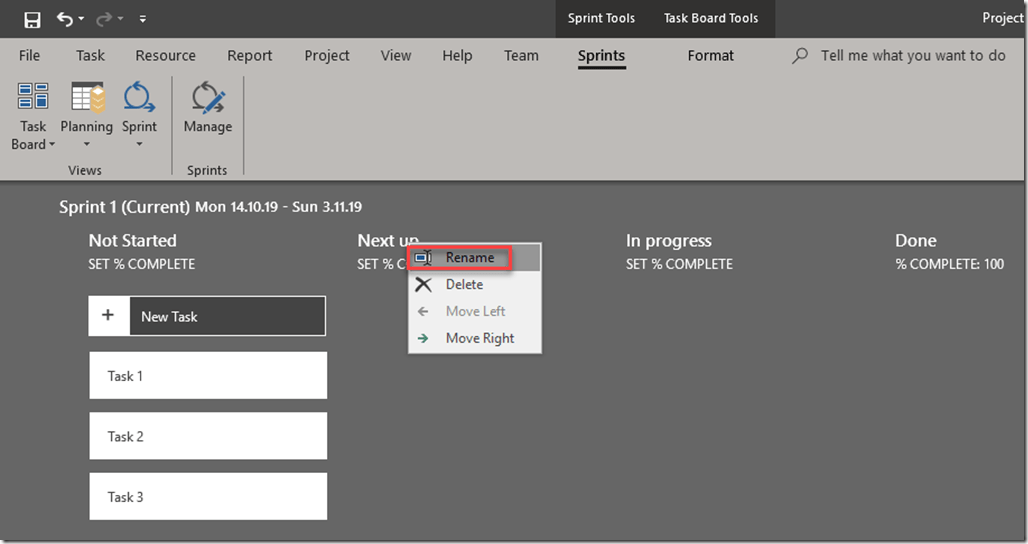
Task: Click the Save icon in title bar
Action: pos(32,19)
